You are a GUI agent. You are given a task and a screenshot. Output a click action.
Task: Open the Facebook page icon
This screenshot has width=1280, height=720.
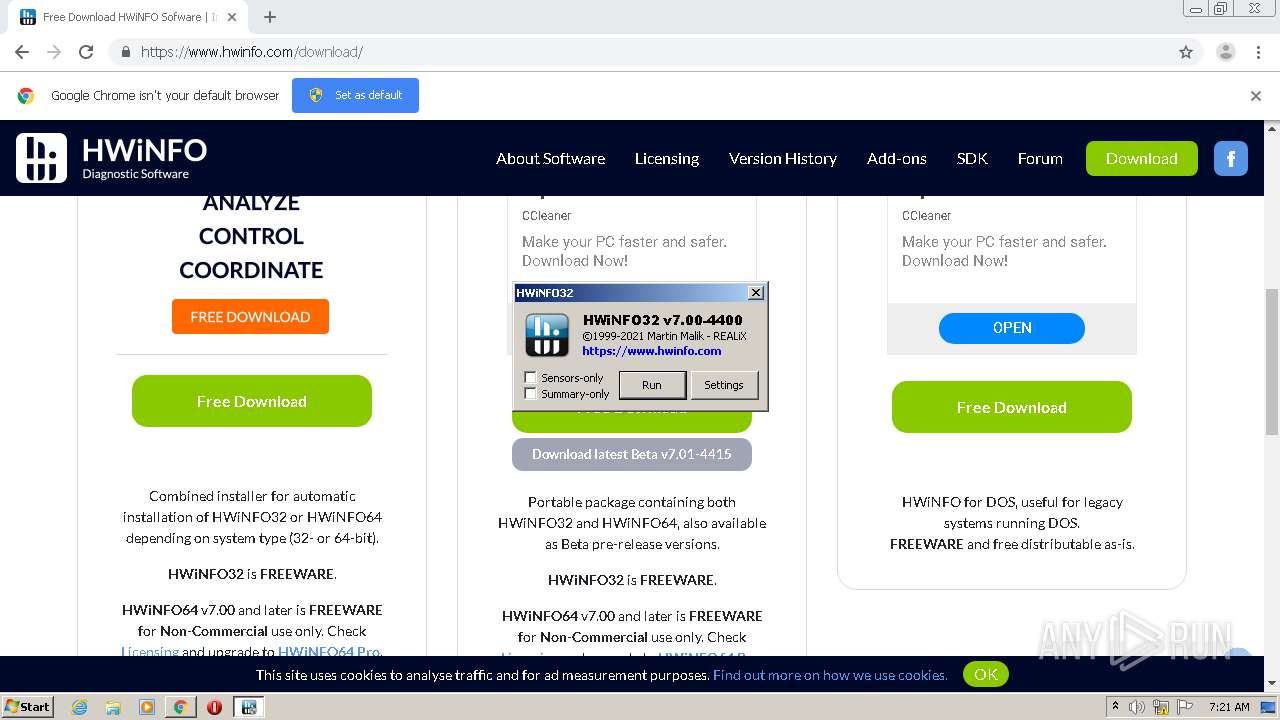(1231, 158)
